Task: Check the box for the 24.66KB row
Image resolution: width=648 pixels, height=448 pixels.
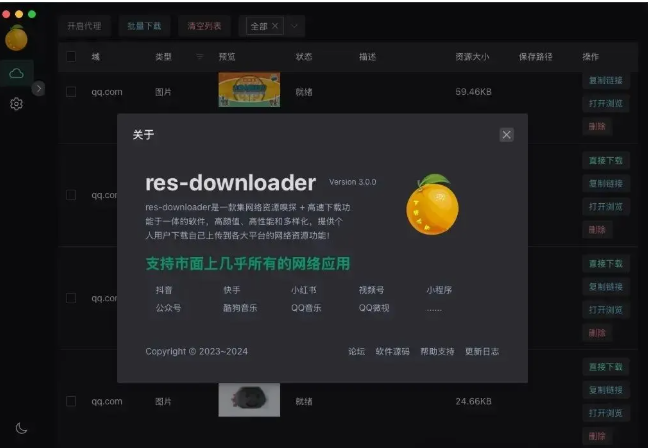Action: point(71,401)
